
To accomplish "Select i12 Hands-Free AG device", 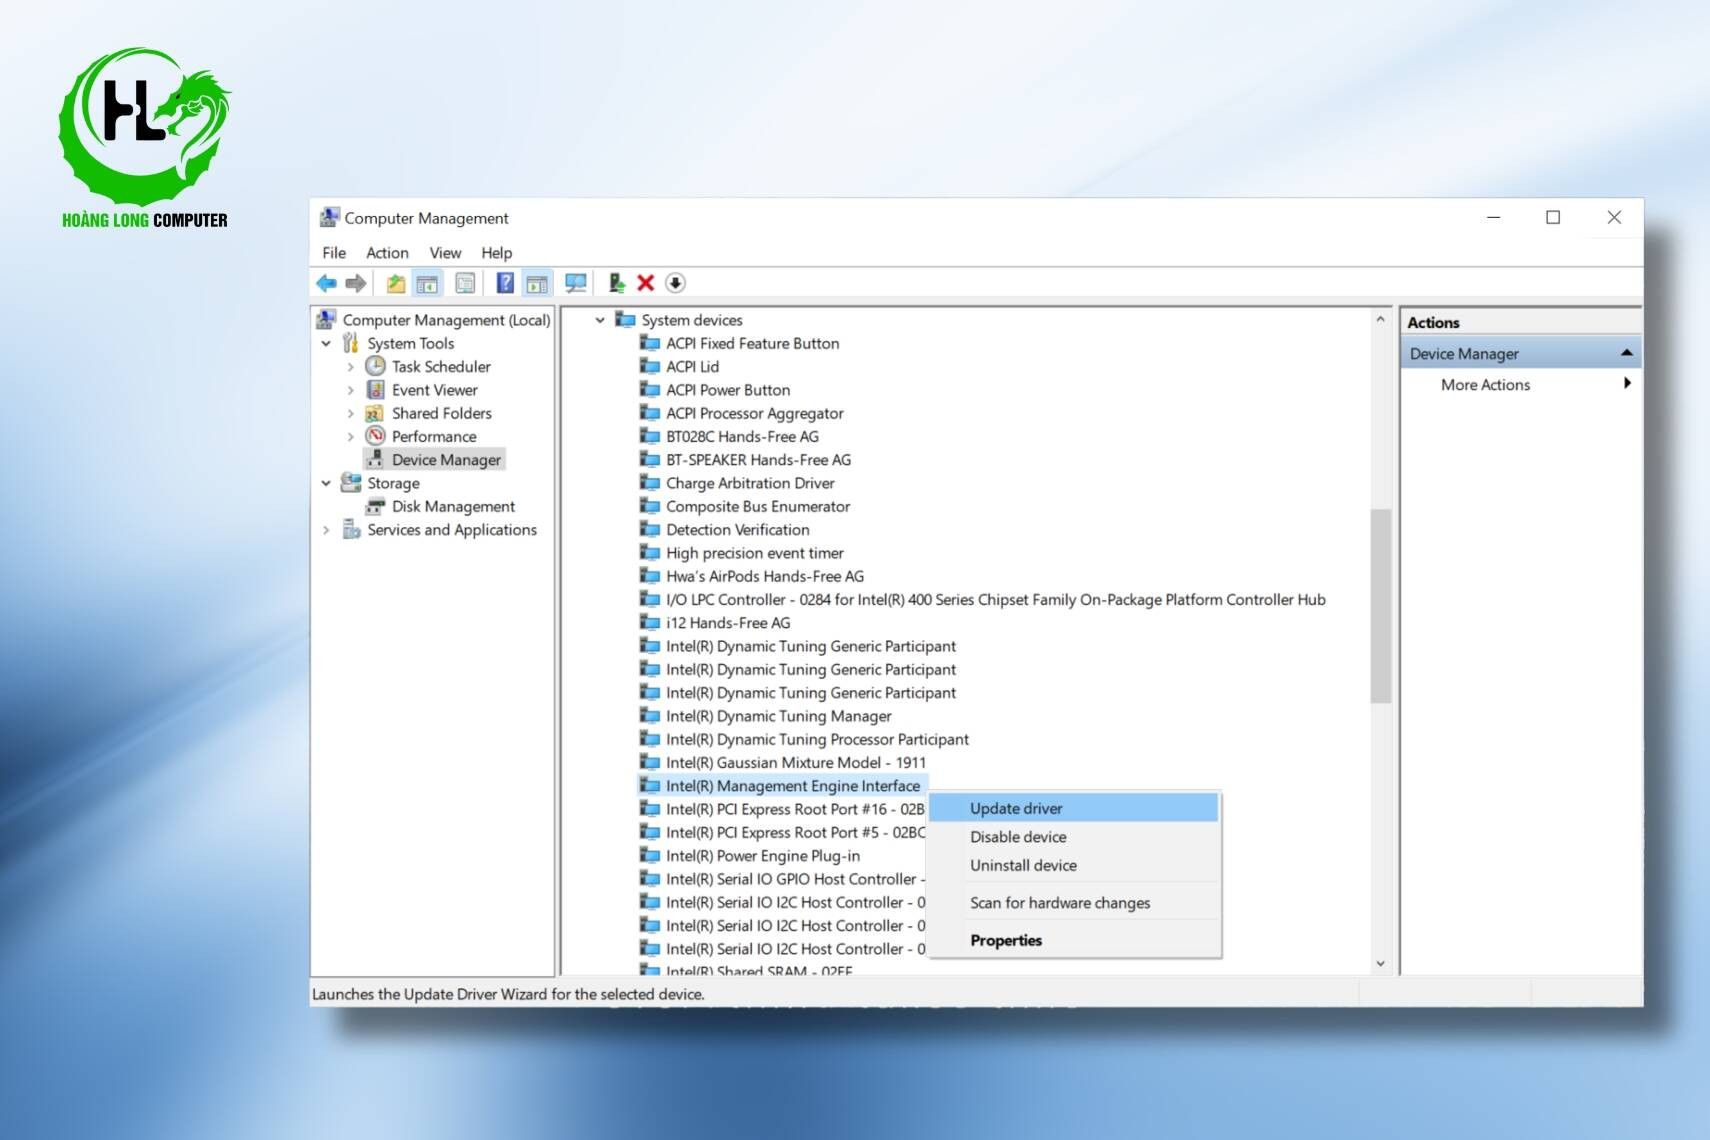I will (728, 623).
